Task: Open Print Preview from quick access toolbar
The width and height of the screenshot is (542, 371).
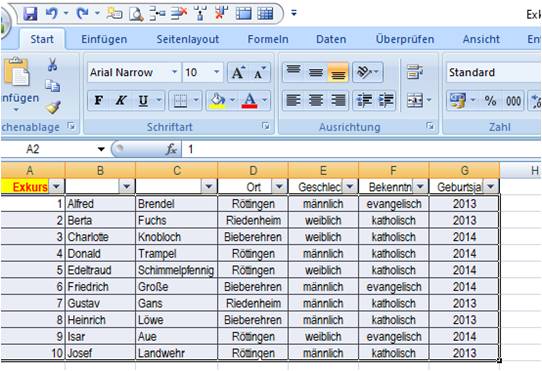Action: tap(136, 14)
